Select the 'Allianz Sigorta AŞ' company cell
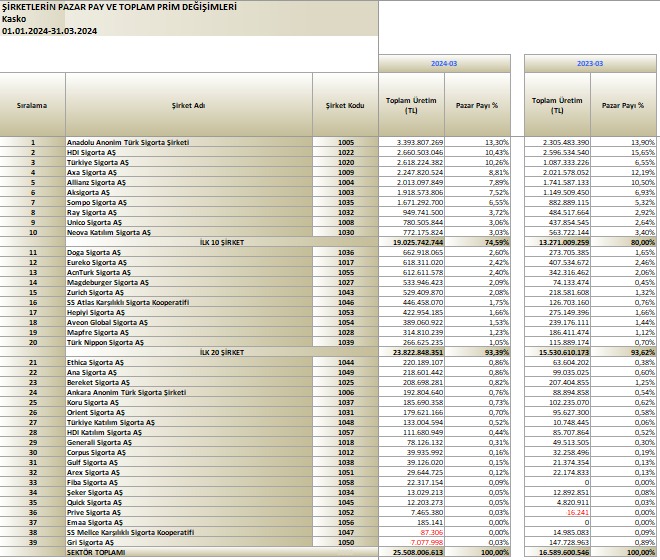 [x=189, y=182]
